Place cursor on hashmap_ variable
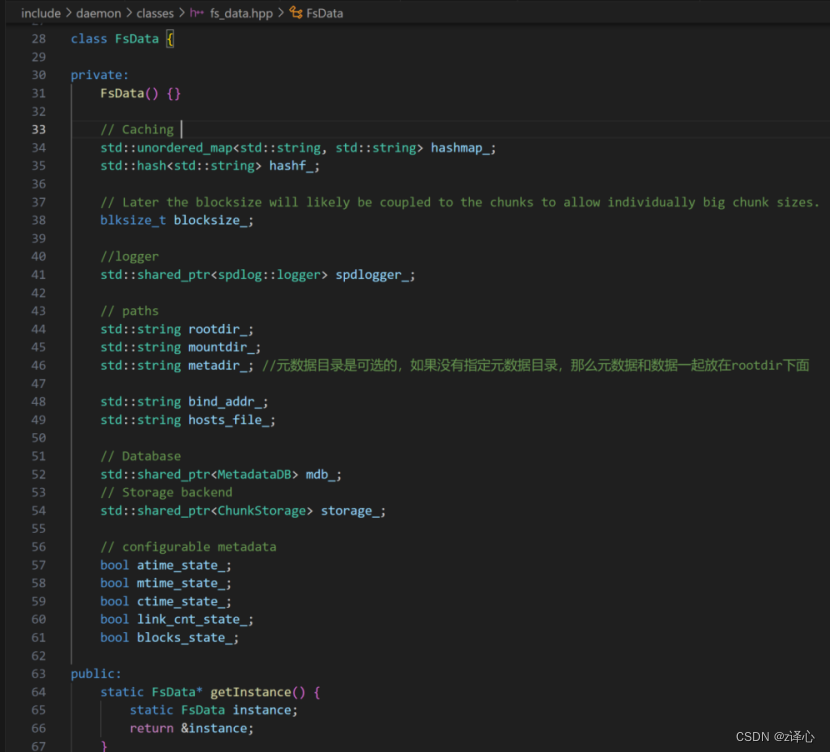The width and height of the screenshot is (831, 753). (x=463, y=147)
